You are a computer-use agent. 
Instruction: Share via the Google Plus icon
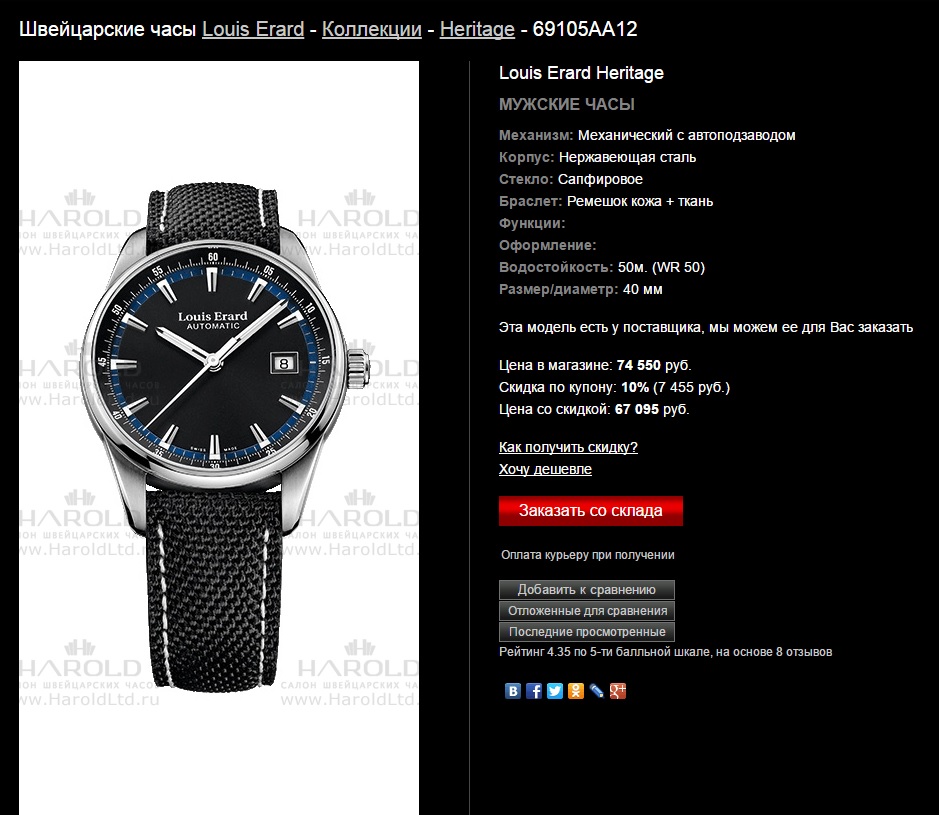617,691
